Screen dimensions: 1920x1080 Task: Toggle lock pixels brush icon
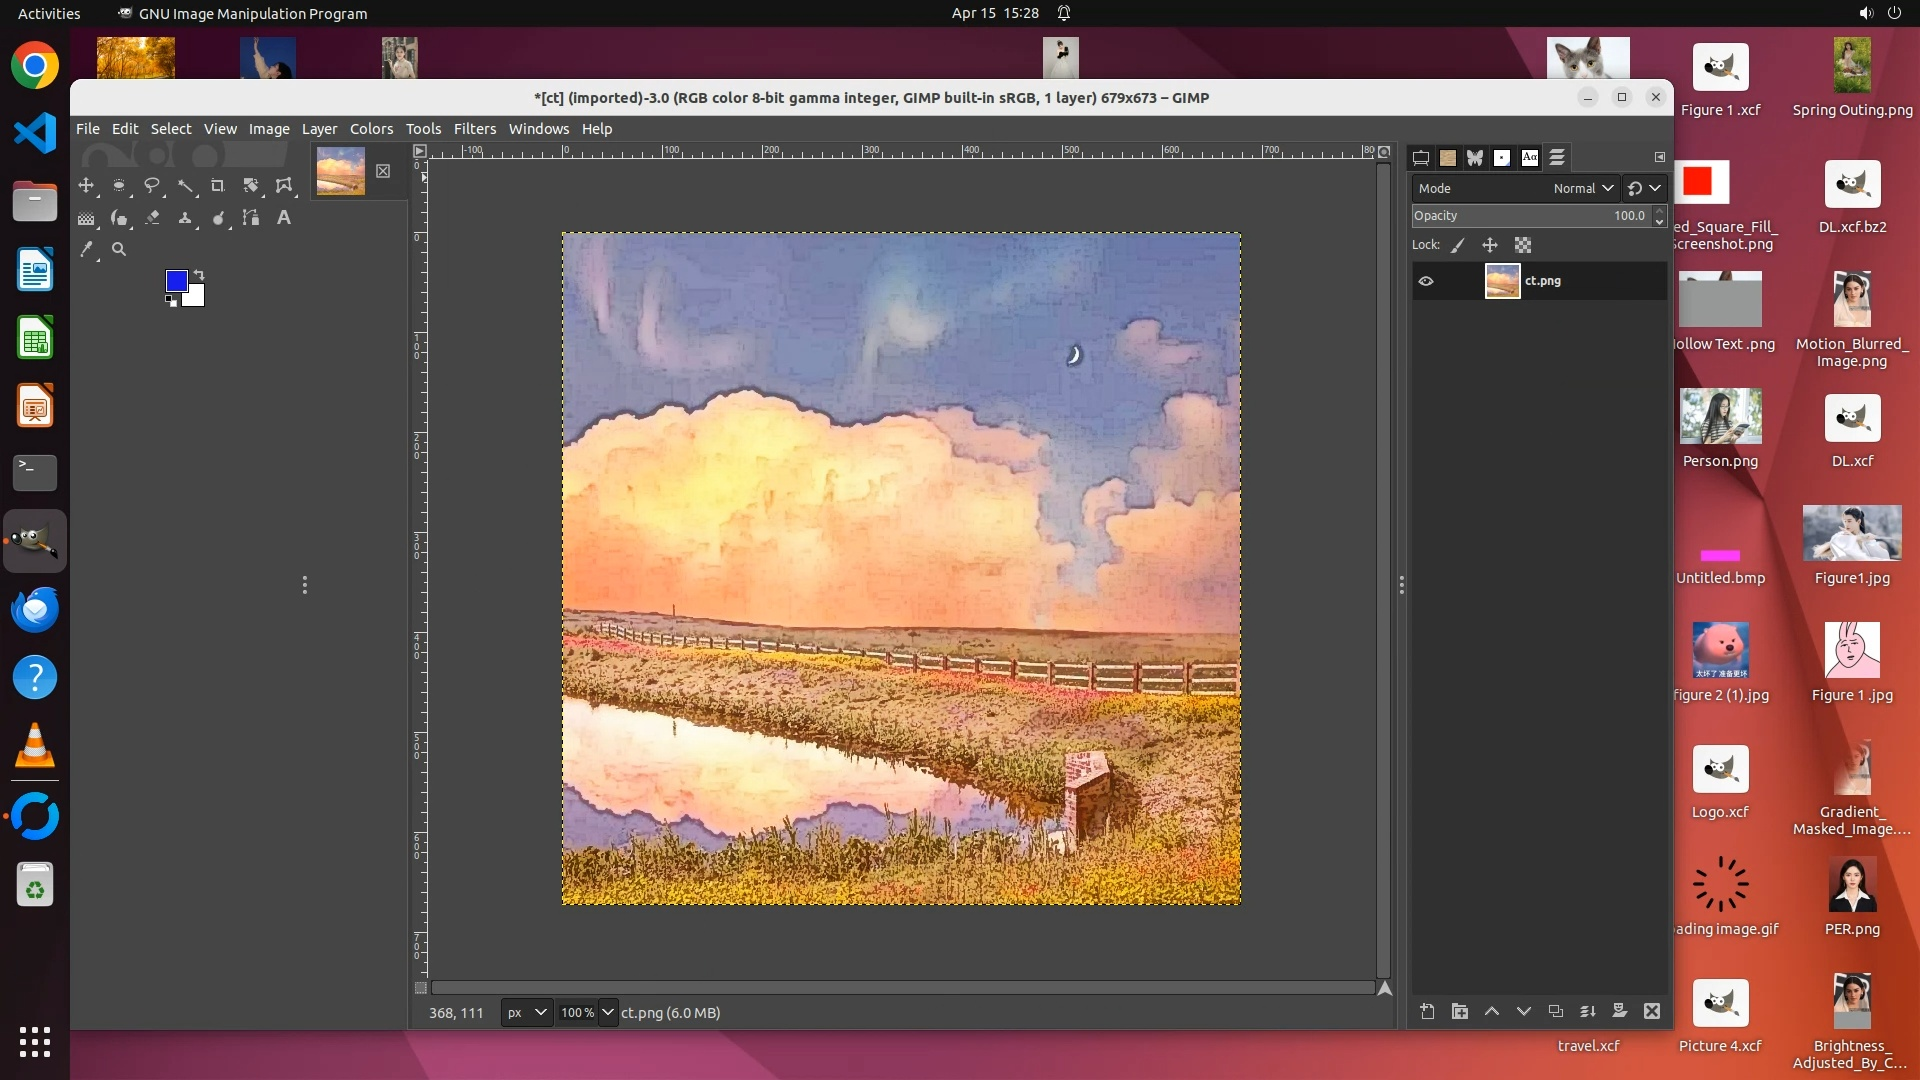click(x=1458, y=246)
